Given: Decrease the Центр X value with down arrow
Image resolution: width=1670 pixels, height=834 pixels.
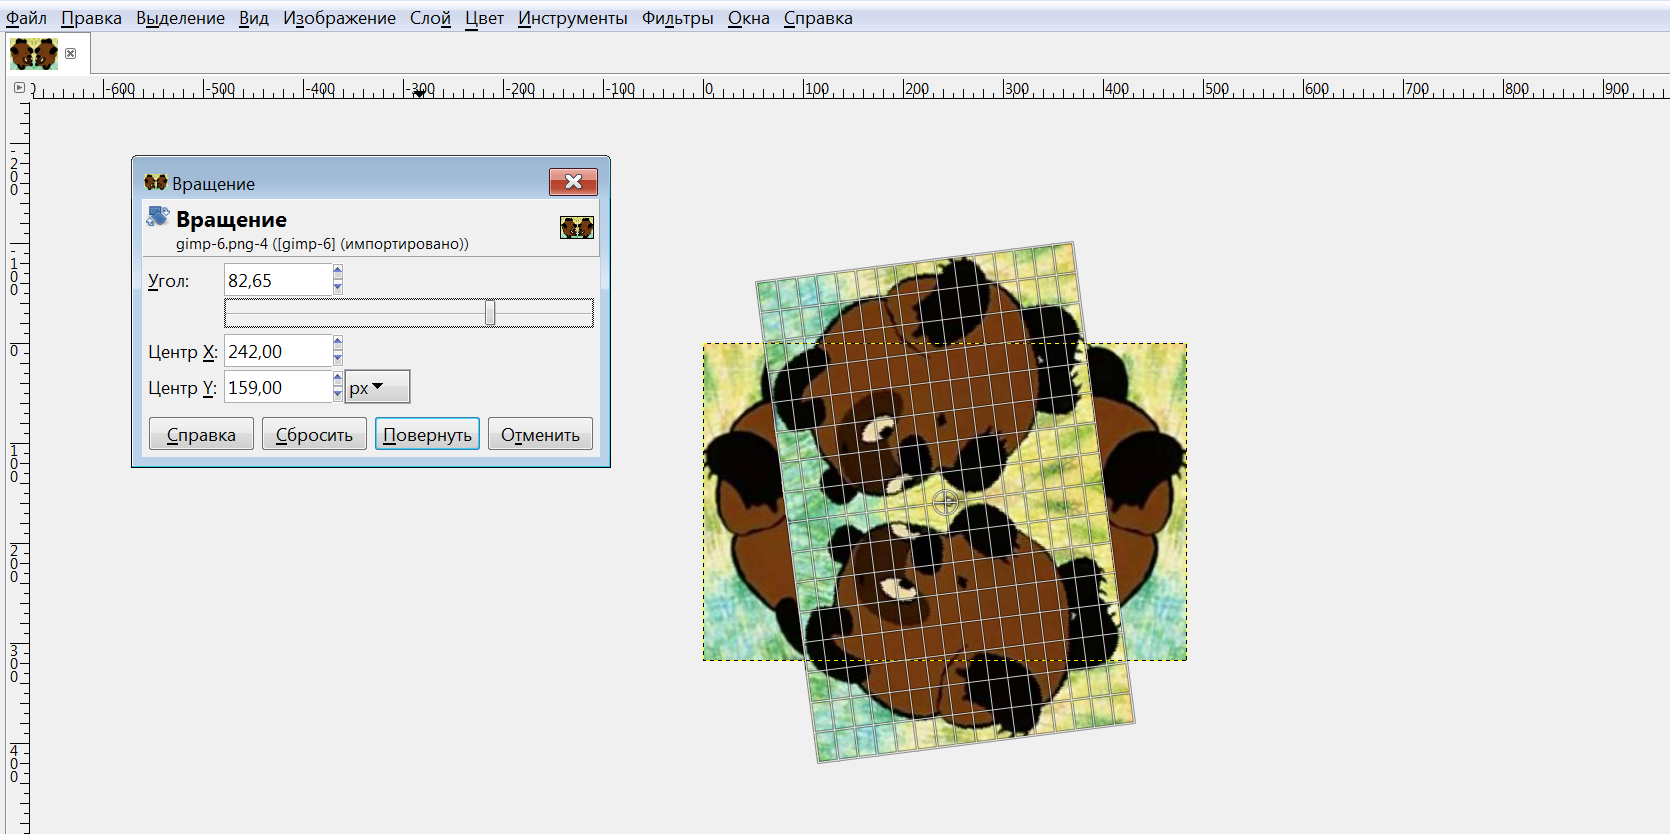Looking at the screenshot, I should (x=338, y=359).
